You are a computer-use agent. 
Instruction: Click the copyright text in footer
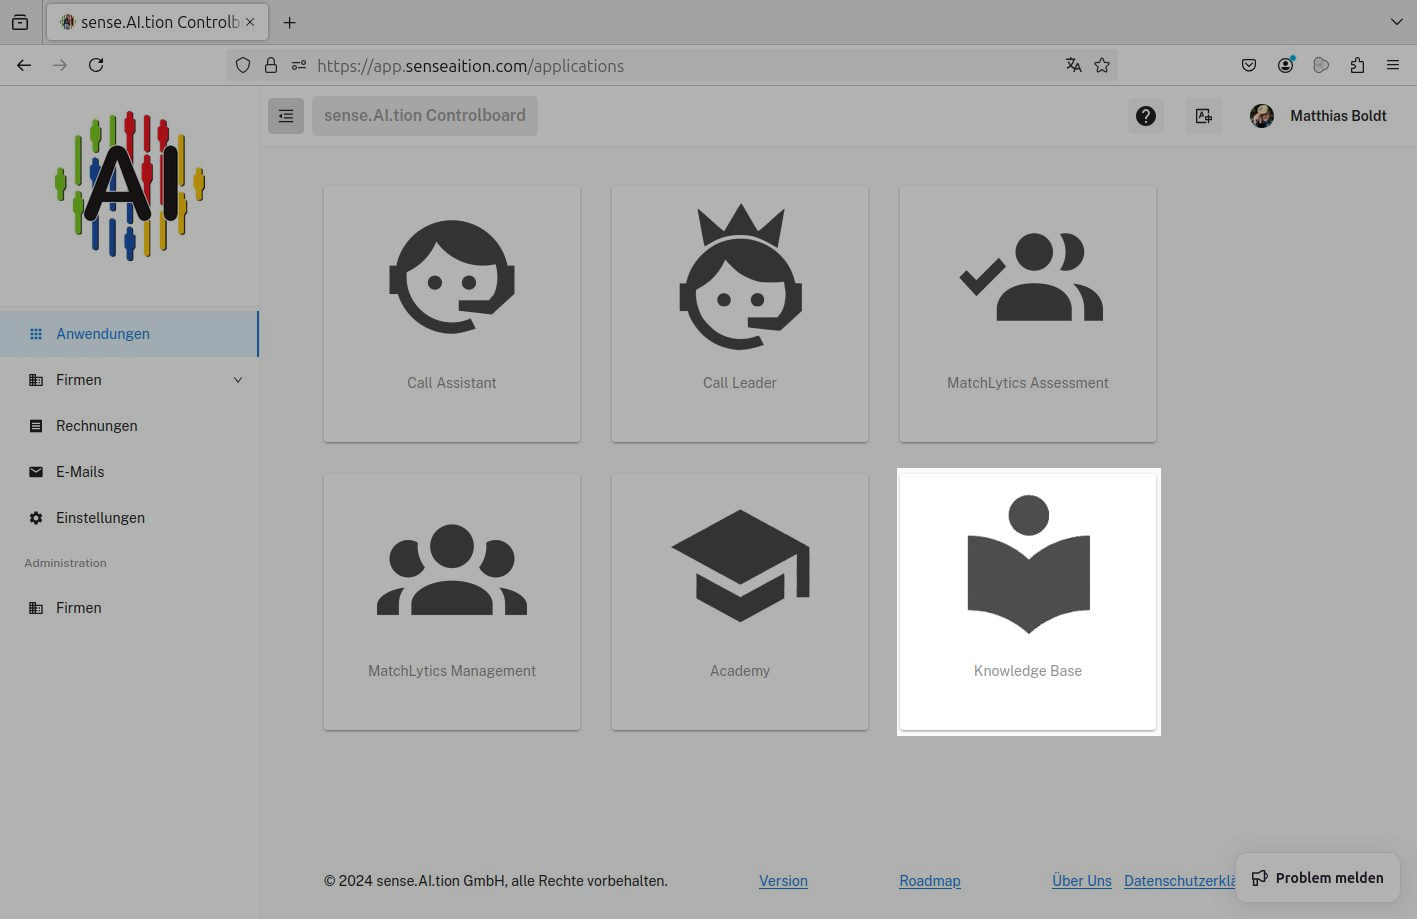pos(496,881)
